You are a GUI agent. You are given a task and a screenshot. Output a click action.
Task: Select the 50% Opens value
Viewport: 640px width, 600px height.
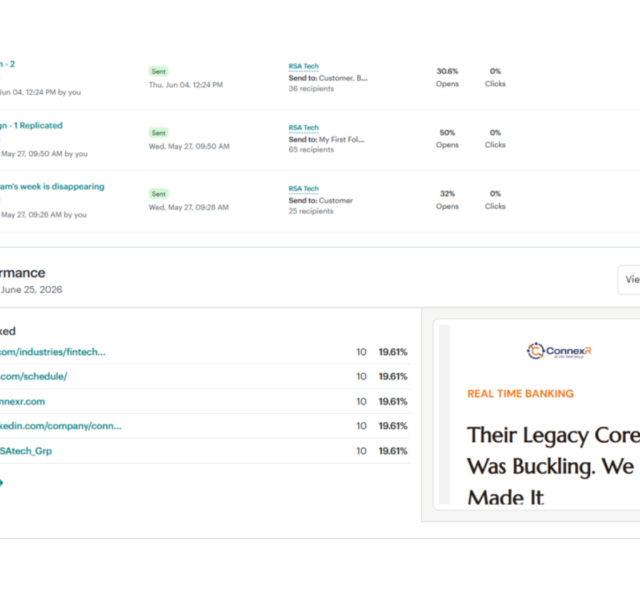447,133
